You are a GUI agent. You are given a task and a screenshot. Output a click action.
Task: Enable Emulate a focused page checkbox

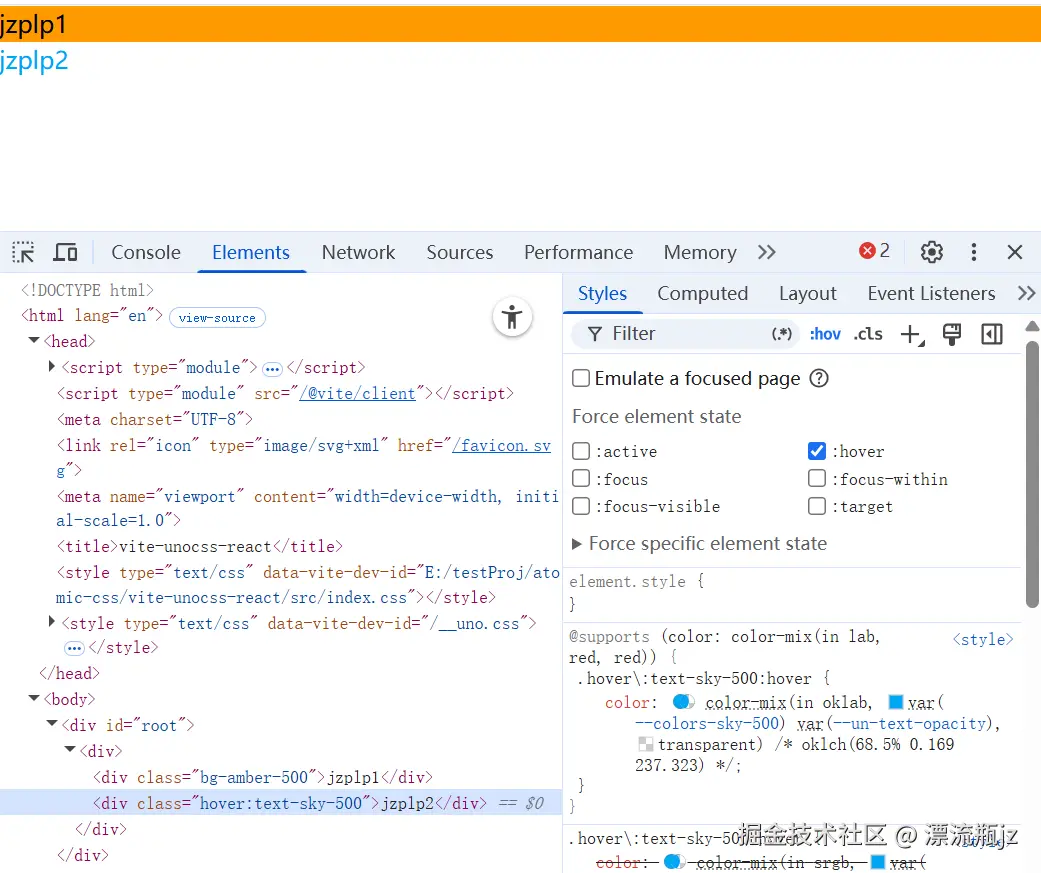pos(581,378)
